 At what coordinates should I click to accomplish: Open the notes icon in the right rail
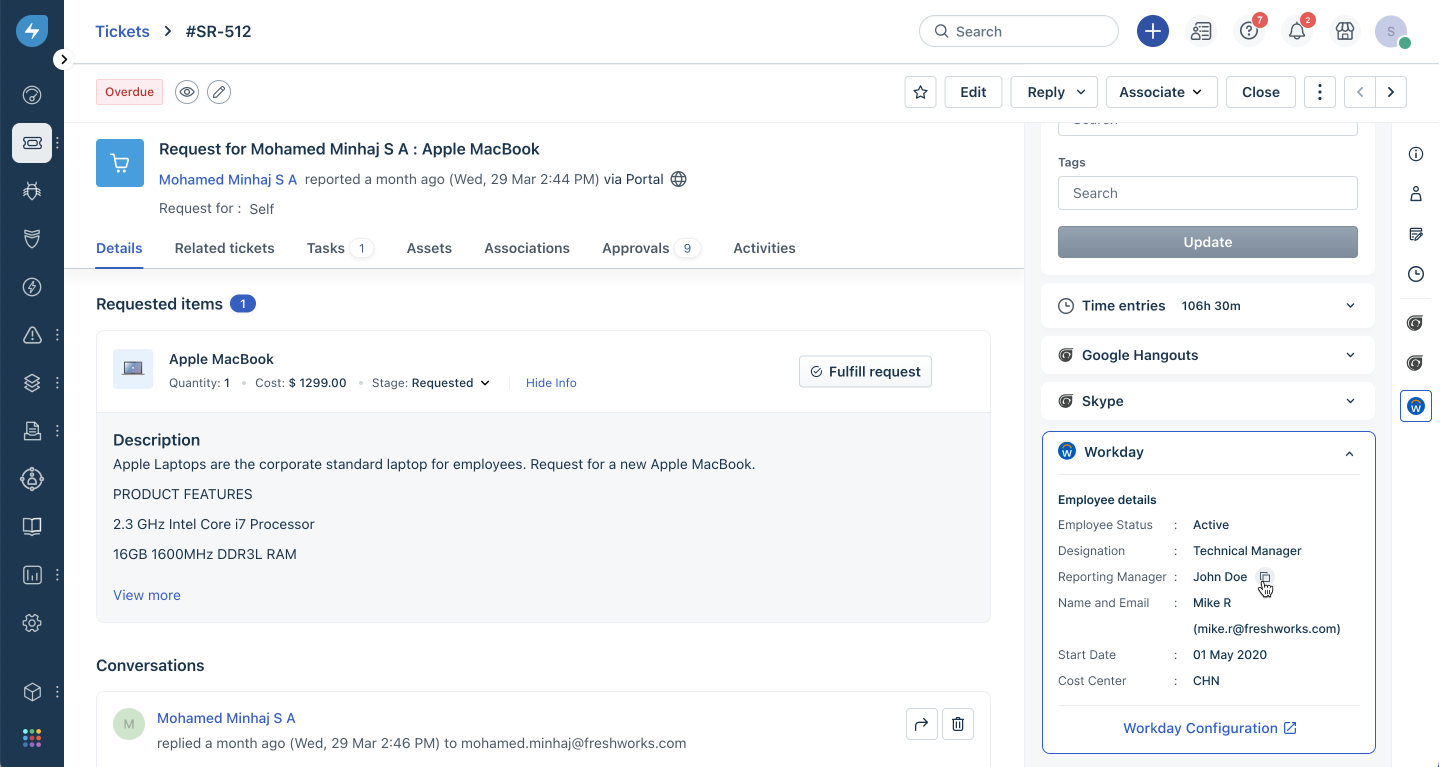(x=1415, y=234)
